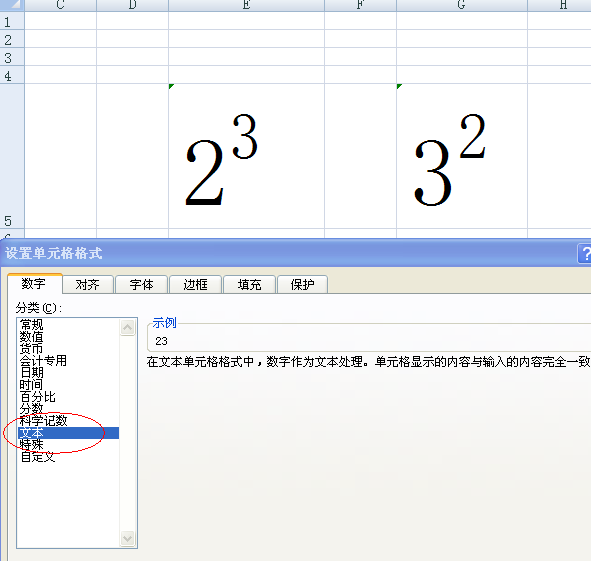Select row header 5

click(x=12, y=156)
